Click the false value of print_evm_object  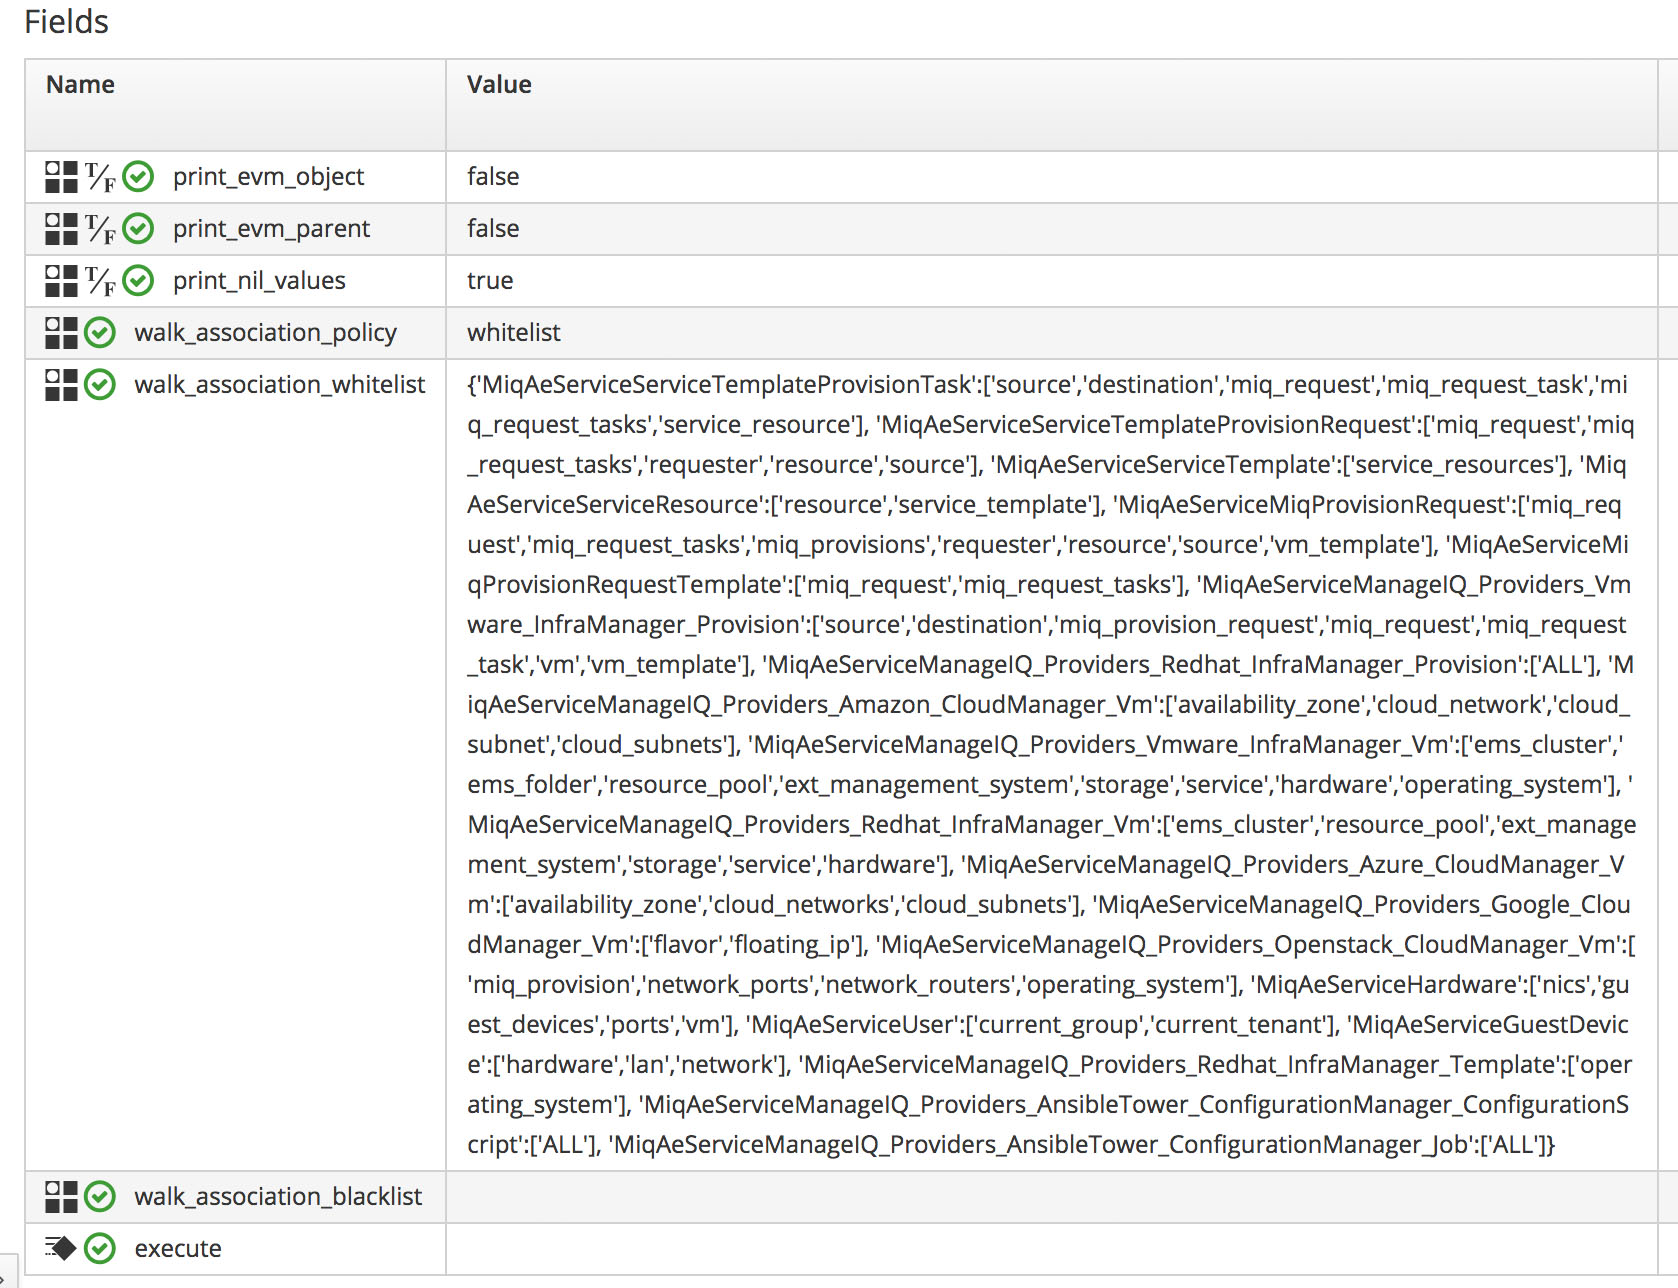click(493, 177)
